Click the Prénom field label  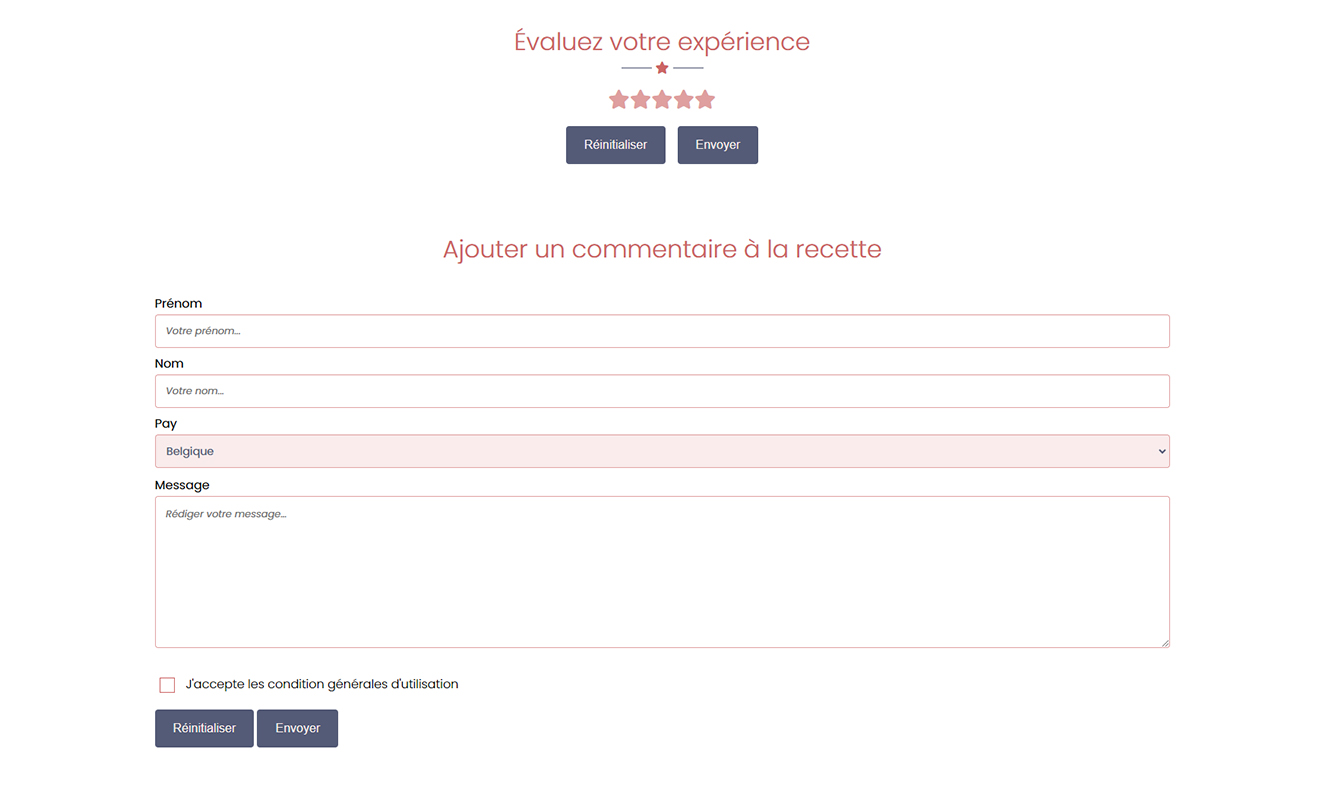179,303
